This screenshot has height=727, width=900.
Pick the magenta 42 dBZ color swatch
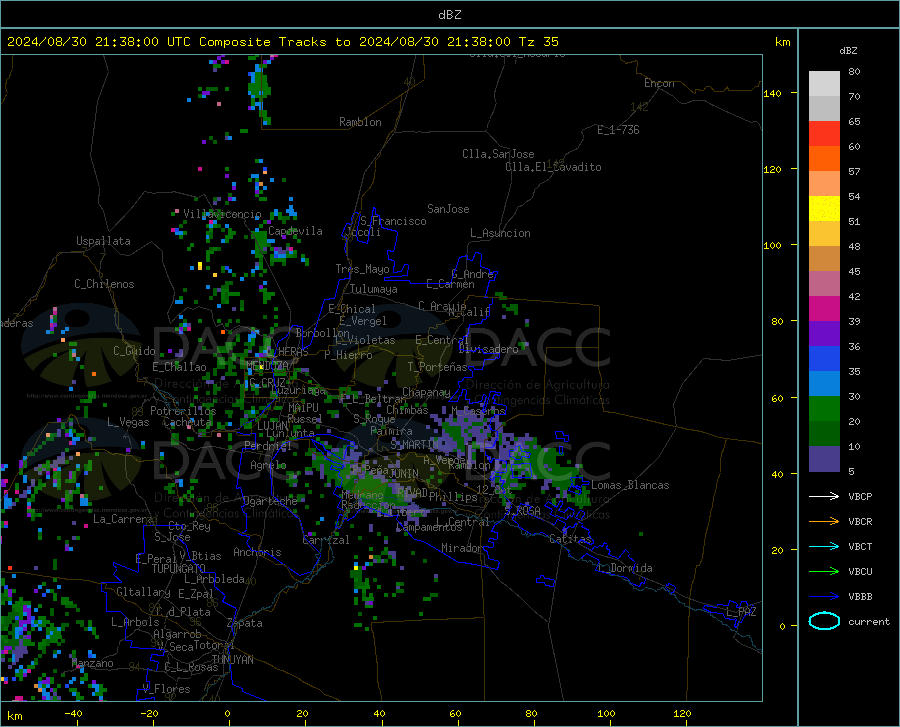click(824, 309)
